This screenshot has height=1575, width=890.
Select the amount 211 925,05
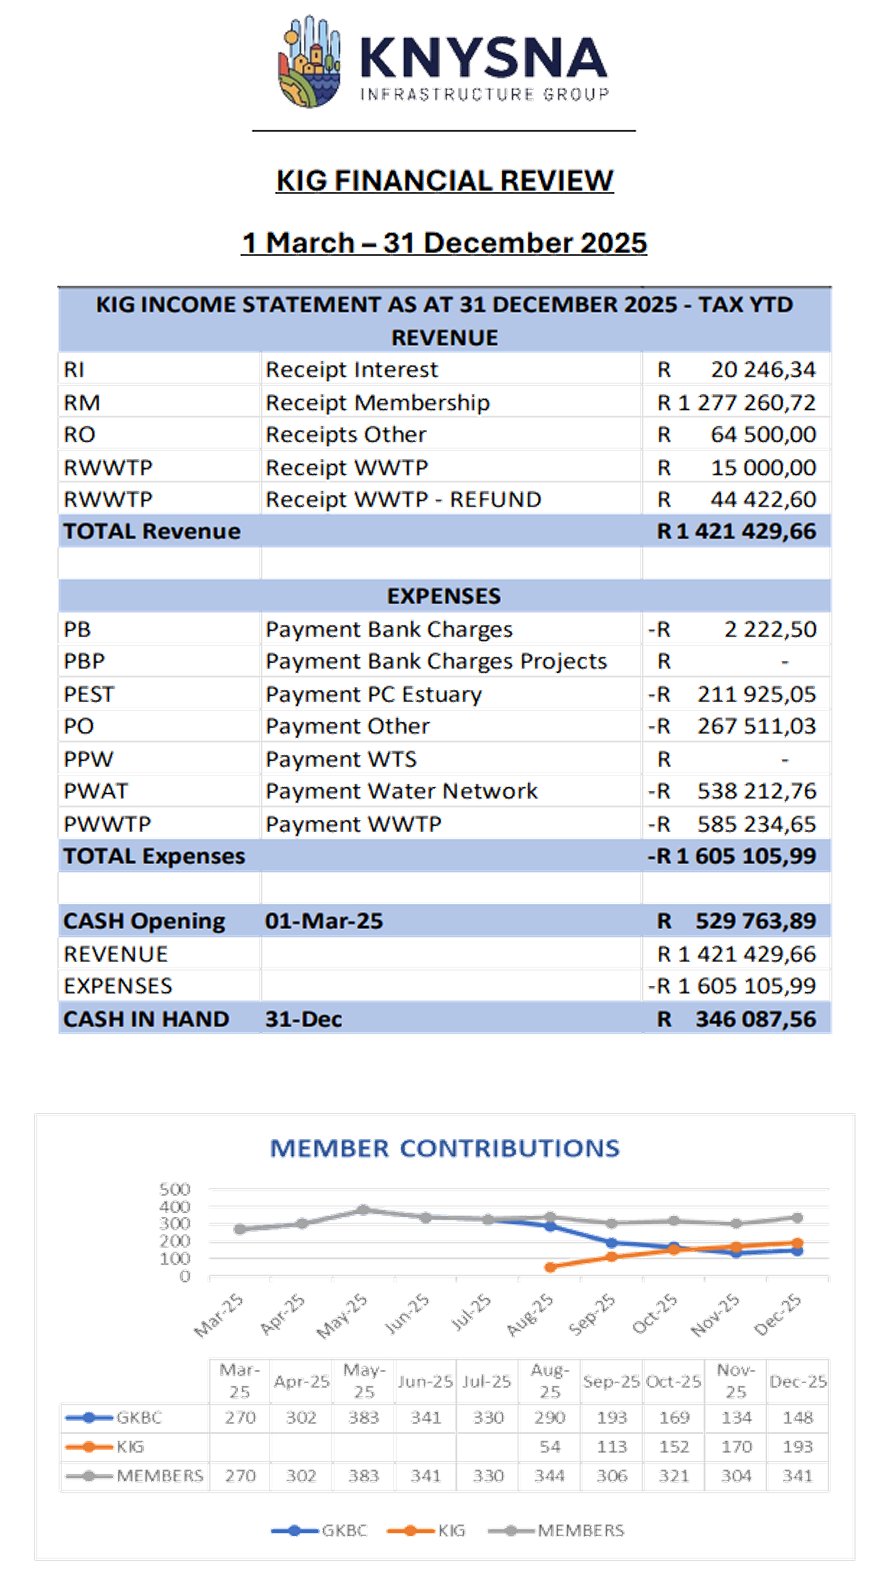pyautogui.click(x=757, y=694)
